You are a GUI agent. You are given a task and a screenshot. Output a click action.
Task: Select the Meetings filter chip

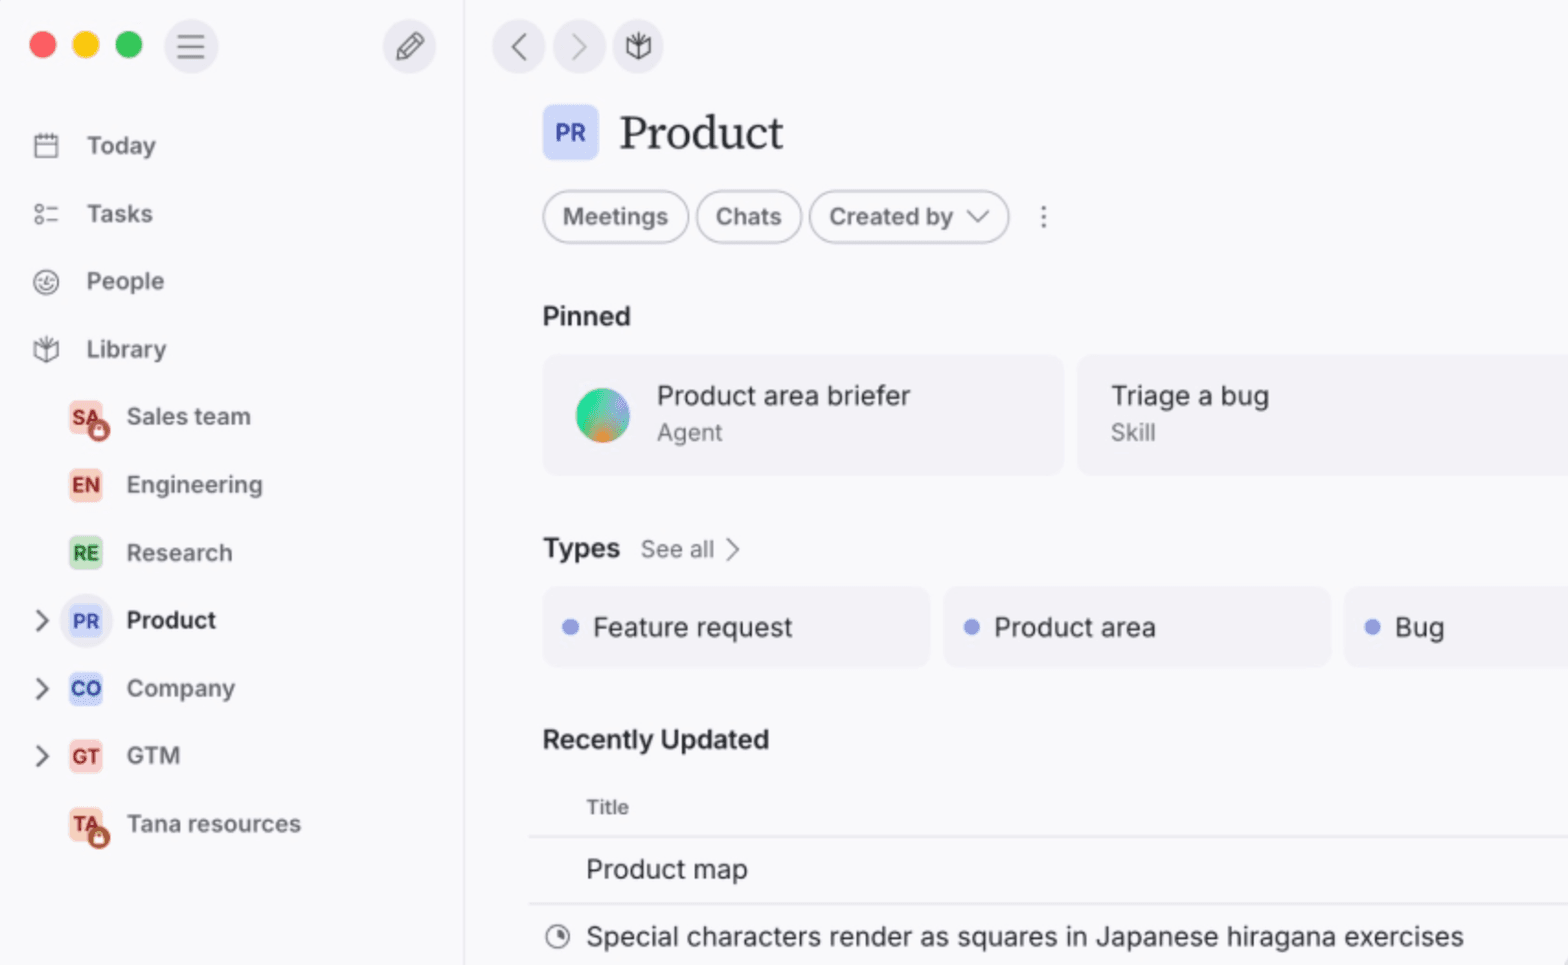(616, 217)
